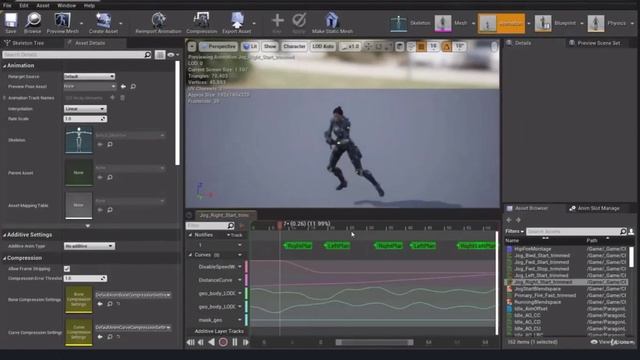This screenshot has width=640, height=360.
Task: Open the Window menu
Action: (x=66, y=5)
